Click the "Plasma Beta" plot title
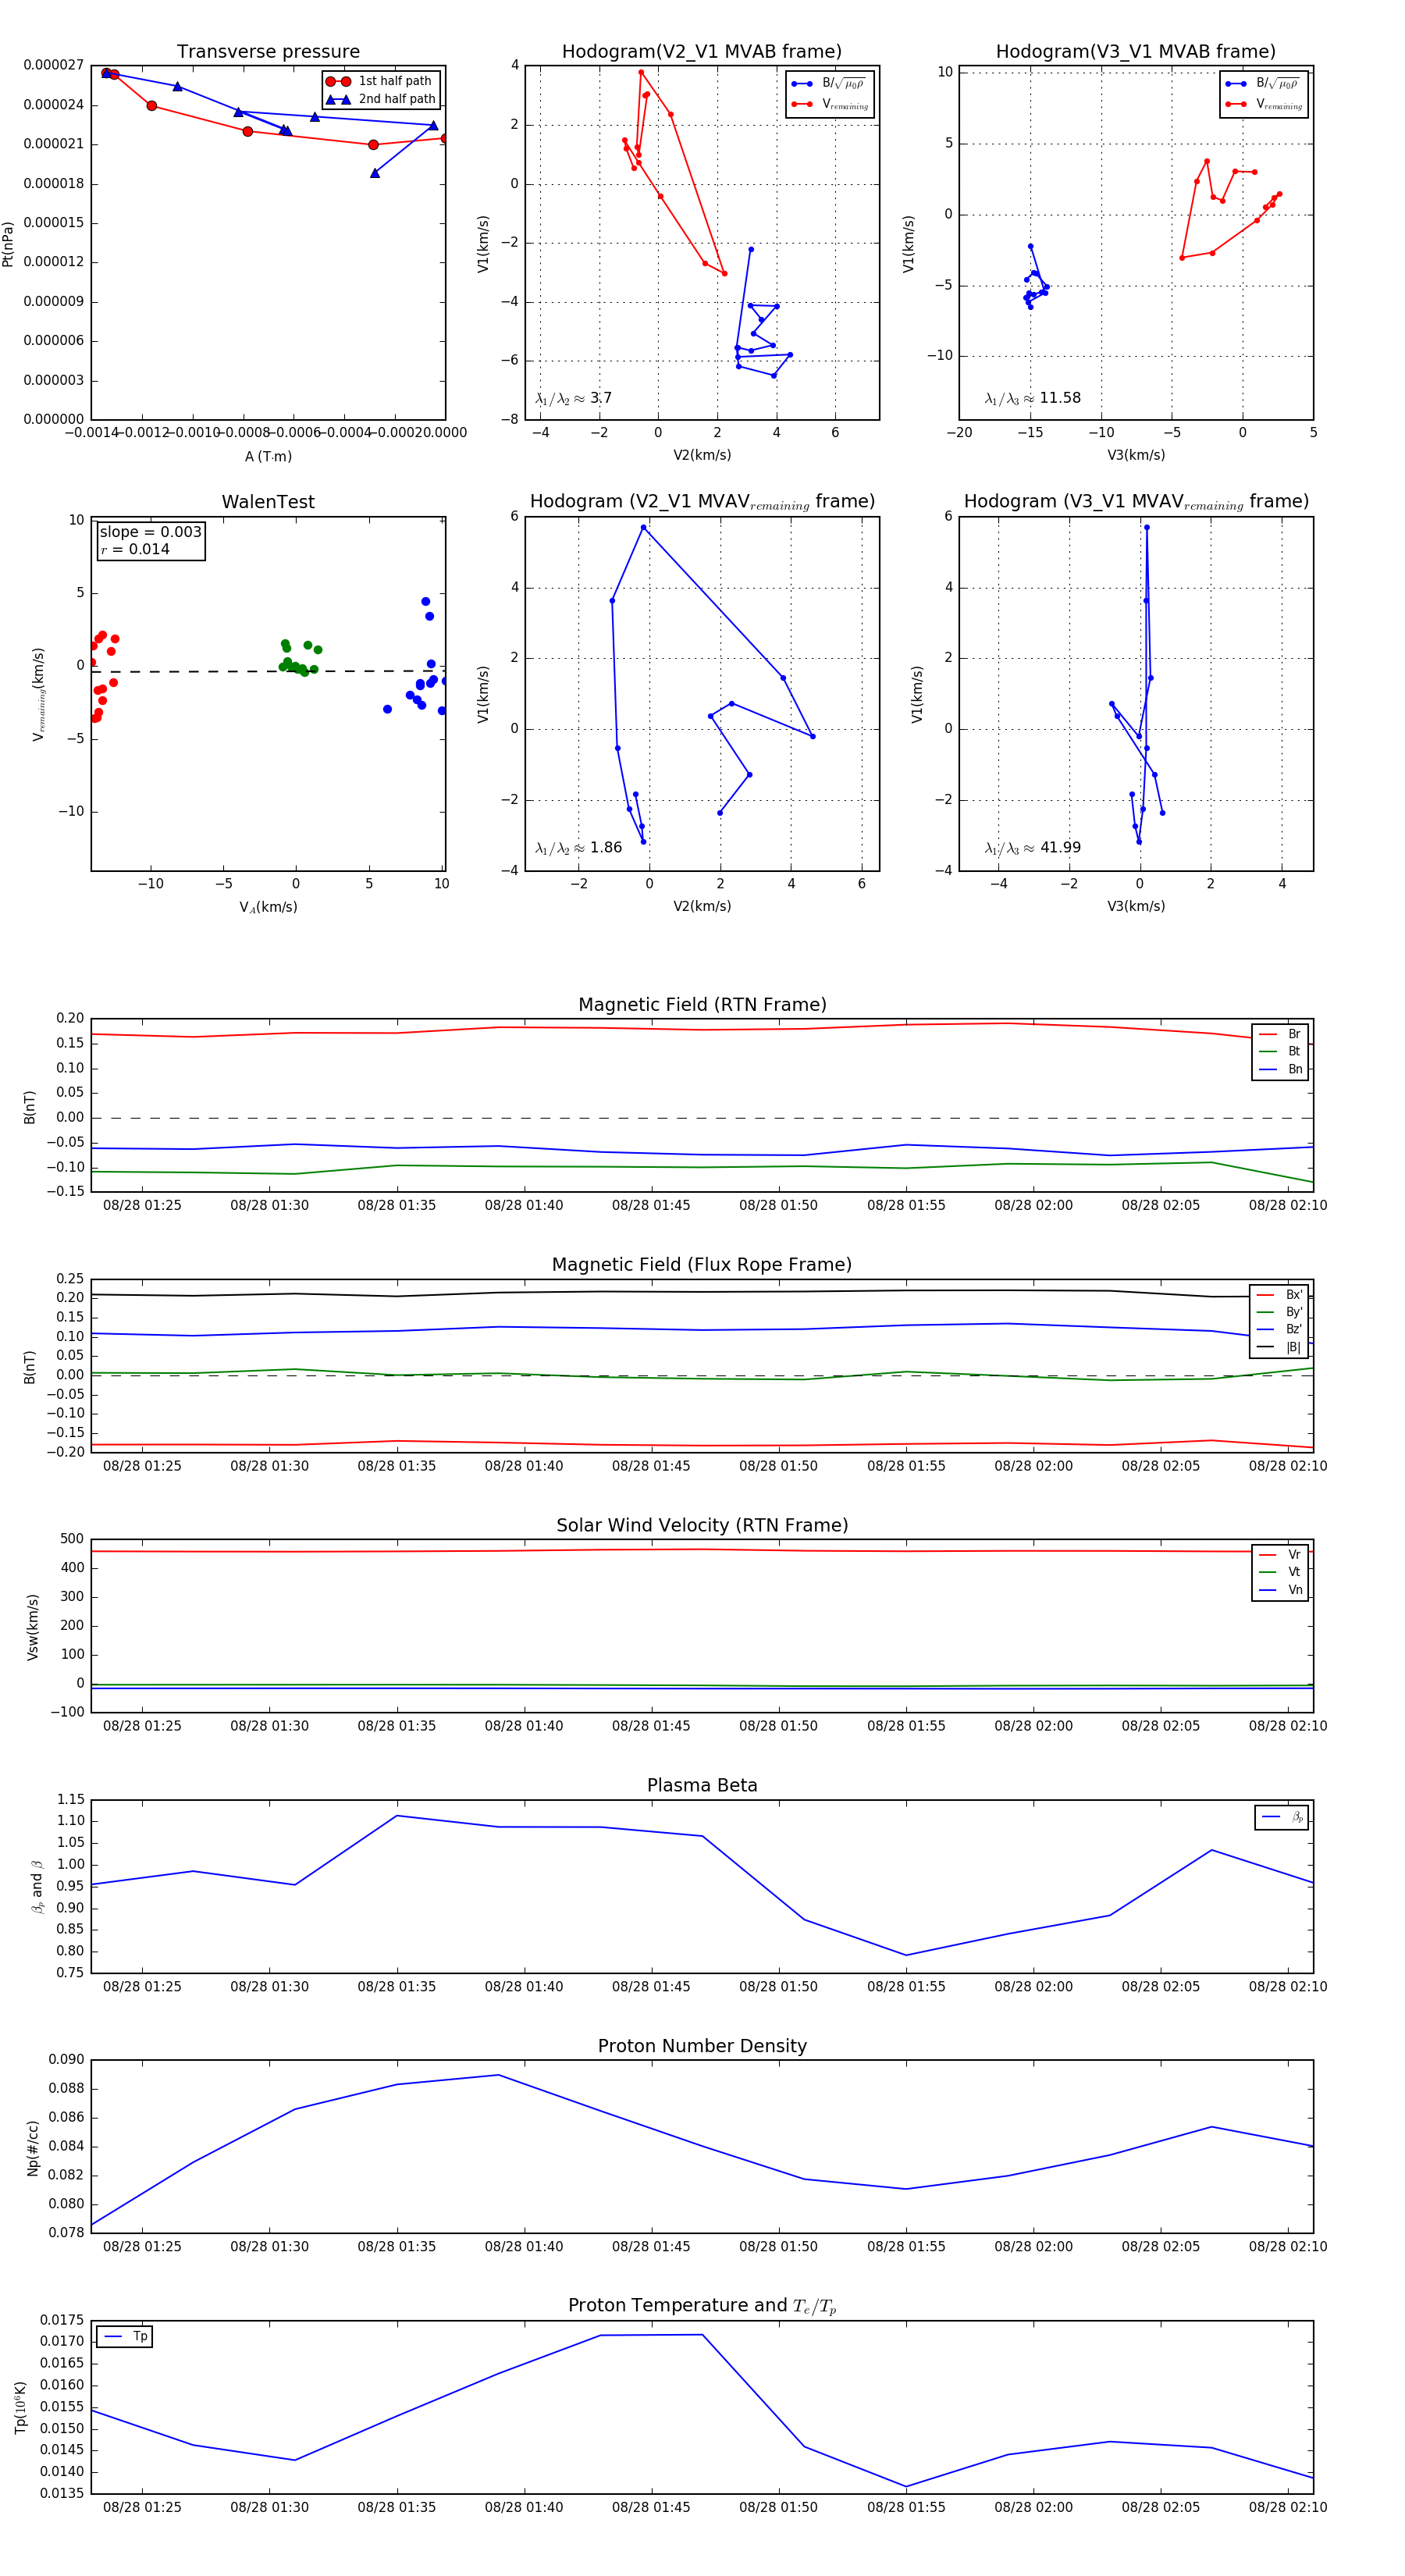This screenshot has width=1405, height=2576. tap(702, 1786)
